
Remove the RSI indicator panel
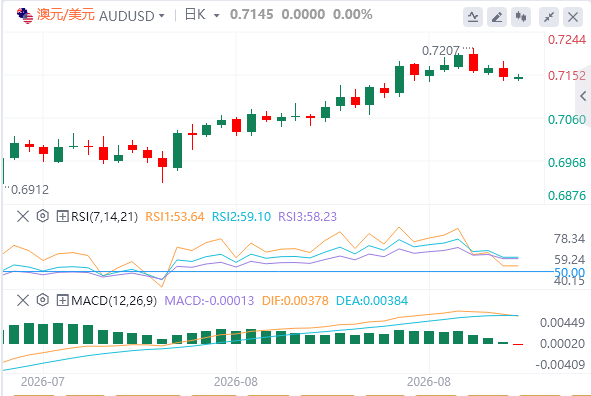coord(23,216)
